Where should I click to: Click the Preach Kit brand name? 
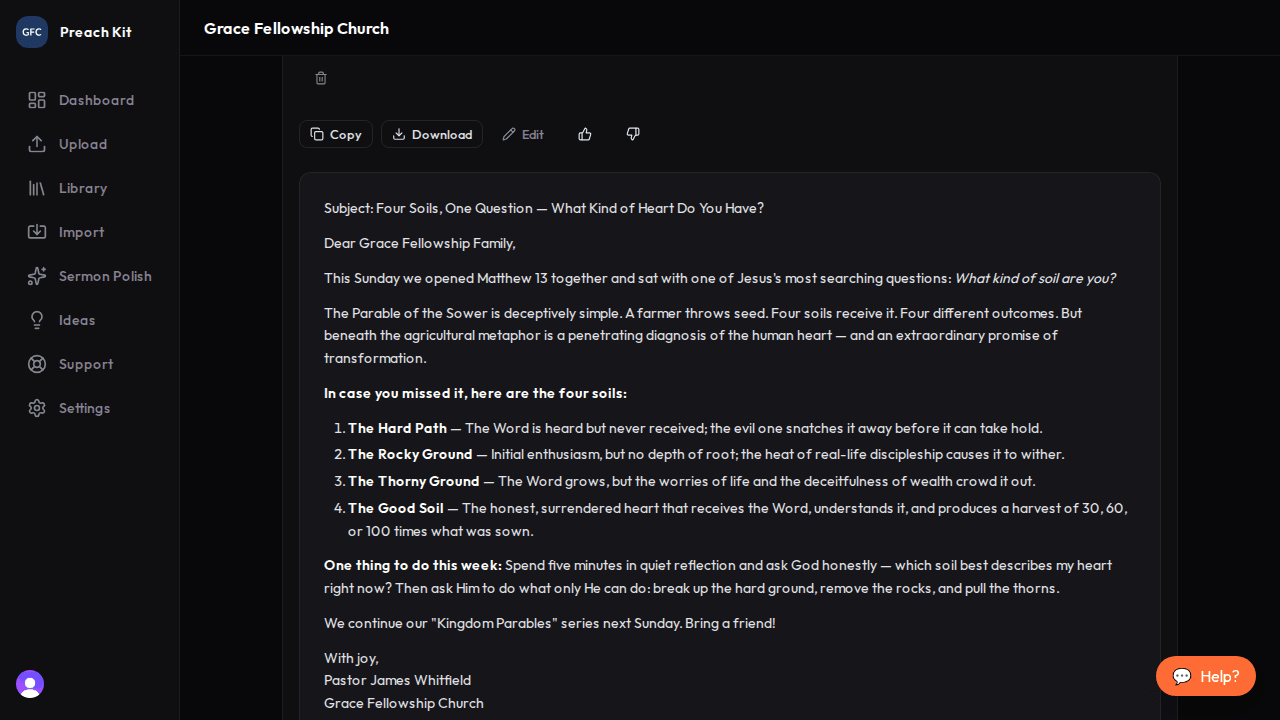(x=95, y=31)
